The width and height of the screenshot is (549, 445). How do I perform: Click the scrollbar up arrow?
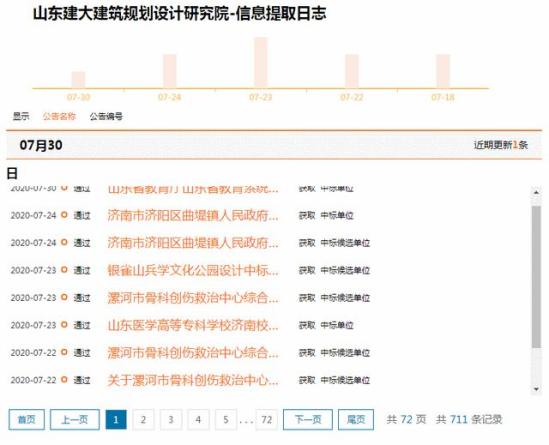click(536, 192)
